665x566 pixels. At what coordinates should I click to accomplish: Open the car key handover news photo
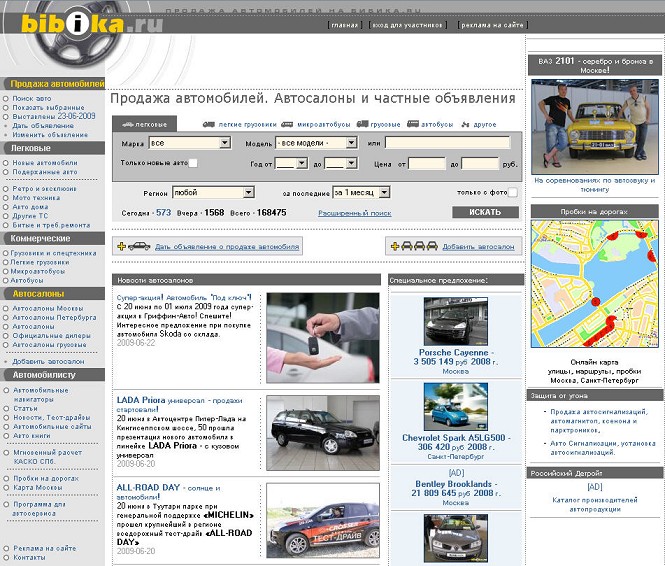323,337
